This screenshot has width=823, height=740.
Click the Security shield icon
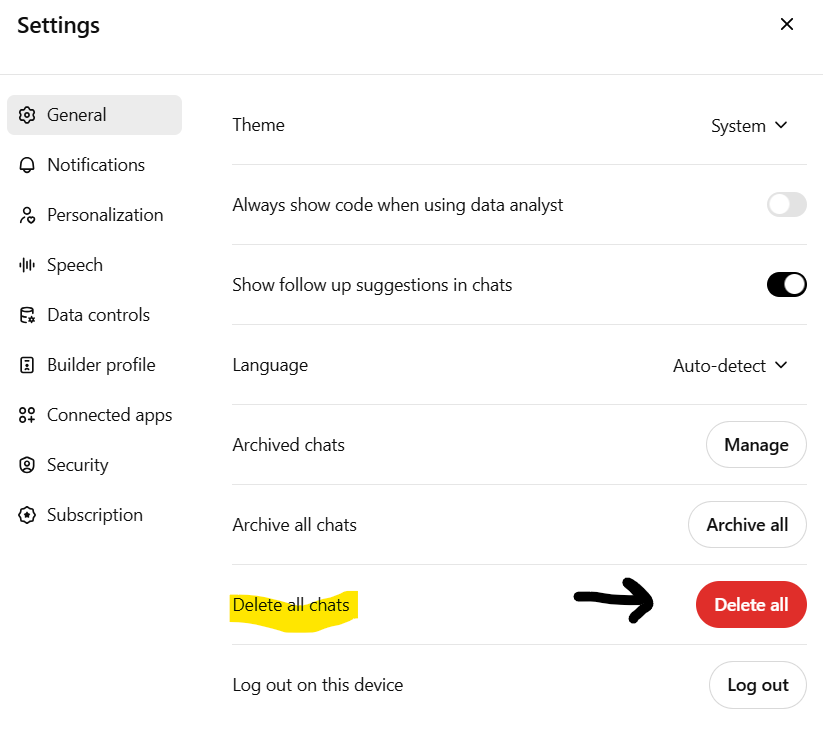pos(27,465)
